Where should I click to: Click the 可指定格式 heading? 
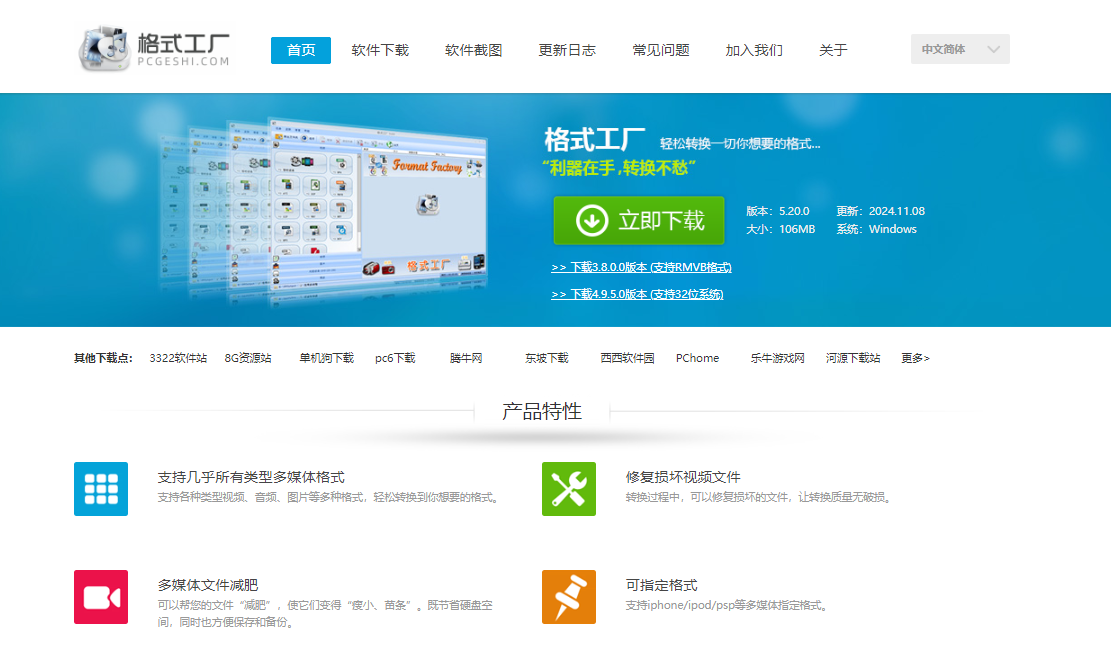pos(661,585)
